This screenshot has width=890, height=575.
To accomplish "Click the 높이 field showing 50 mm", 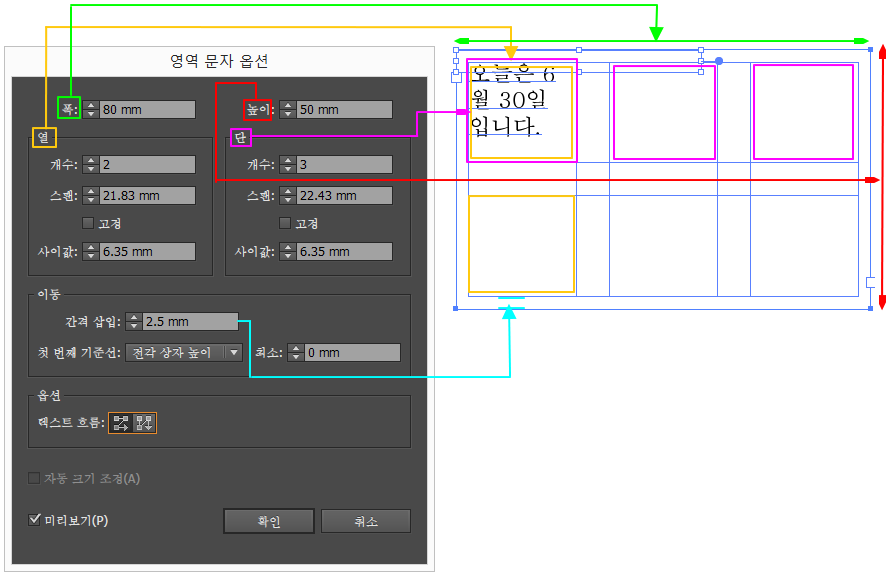I will [x=344, y=110].
